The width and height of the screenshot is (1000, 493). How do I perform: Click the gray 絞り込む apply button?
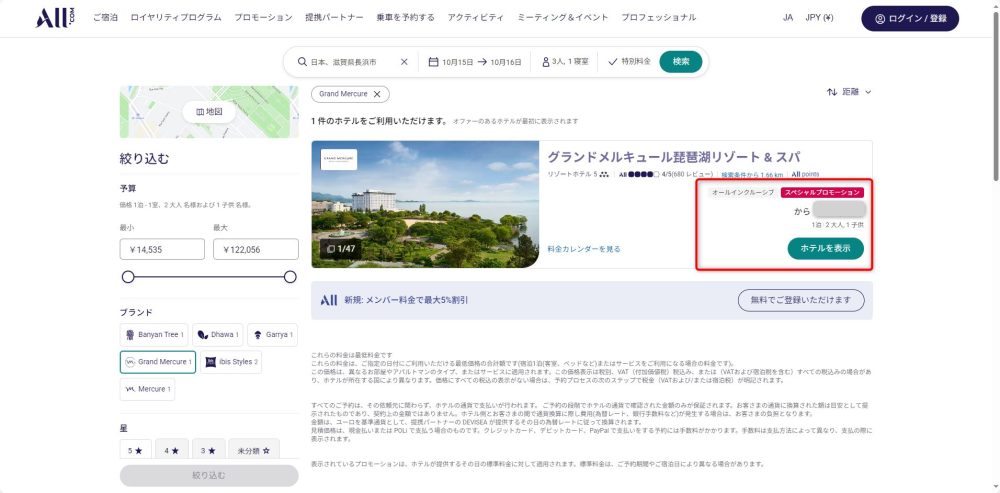[x=209, y=475]
